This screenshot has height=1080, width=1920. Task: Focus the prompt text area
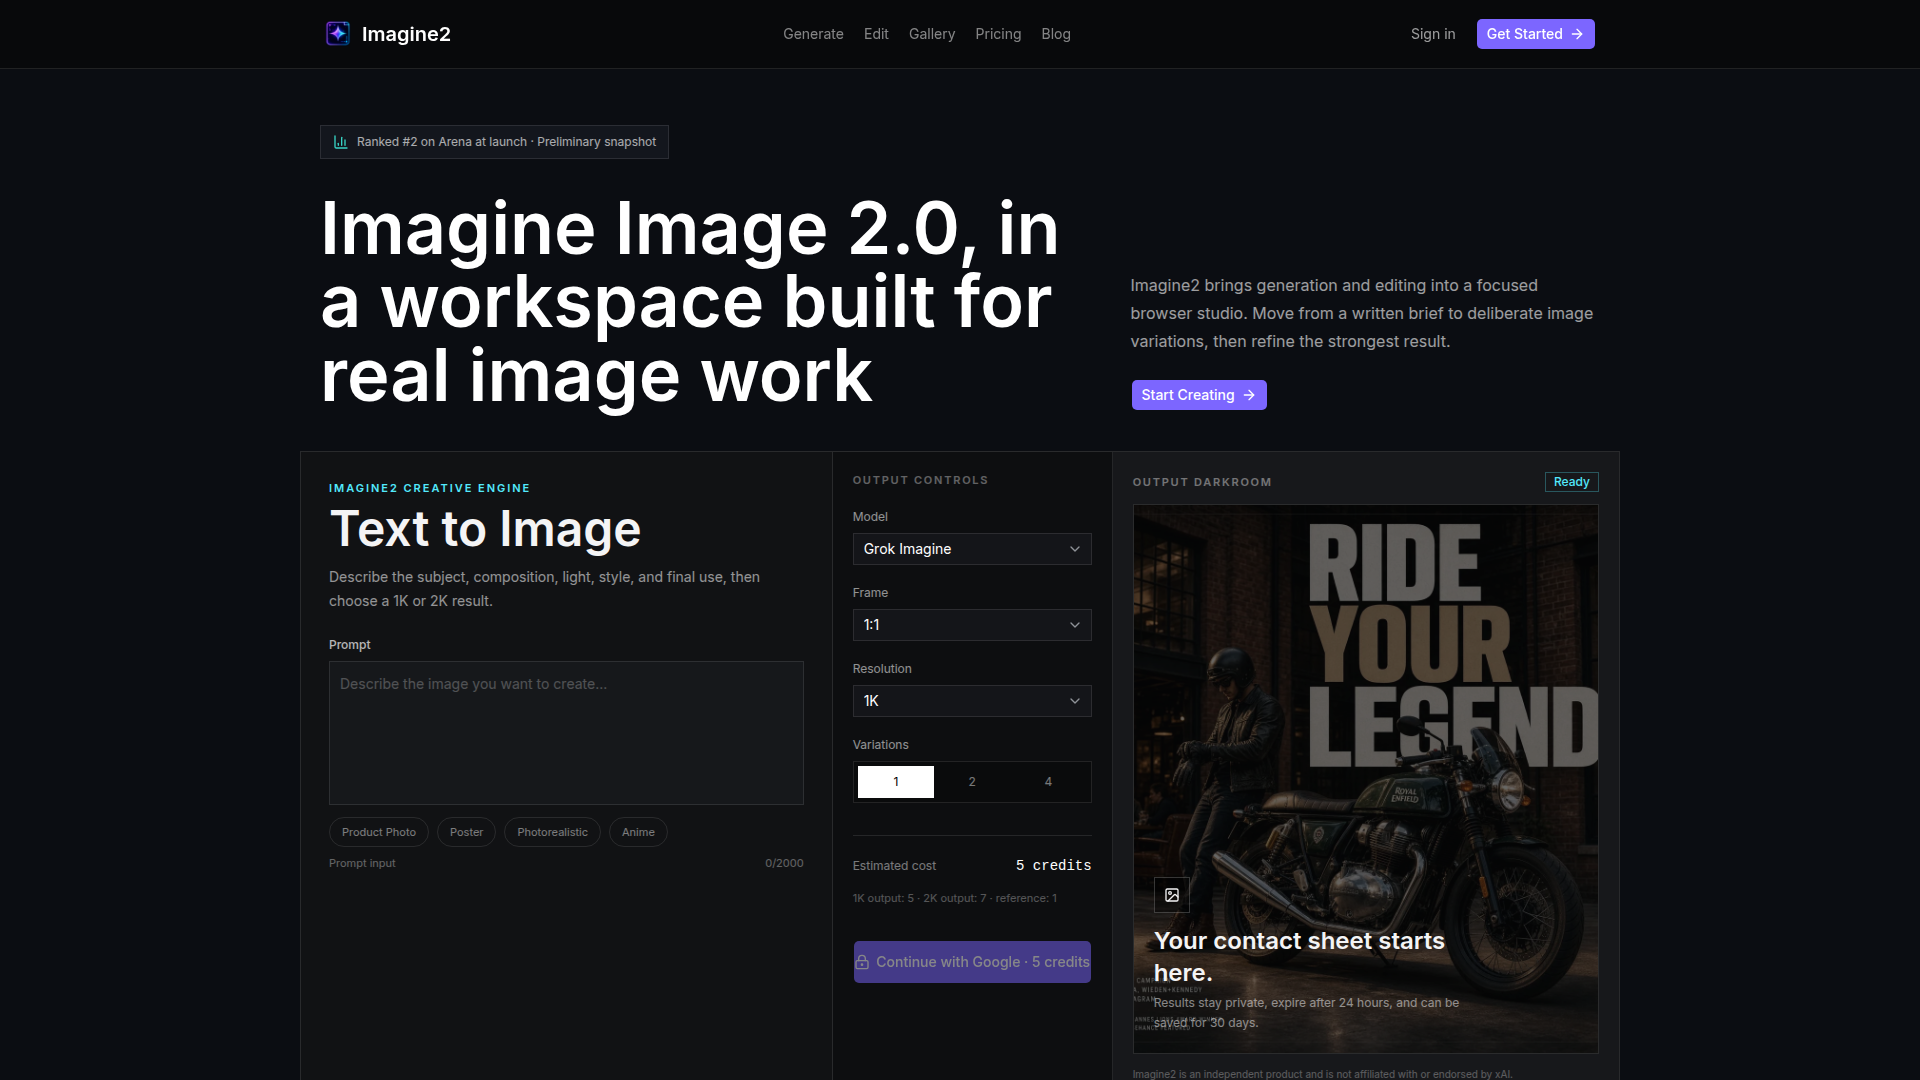tap(566, 733)
